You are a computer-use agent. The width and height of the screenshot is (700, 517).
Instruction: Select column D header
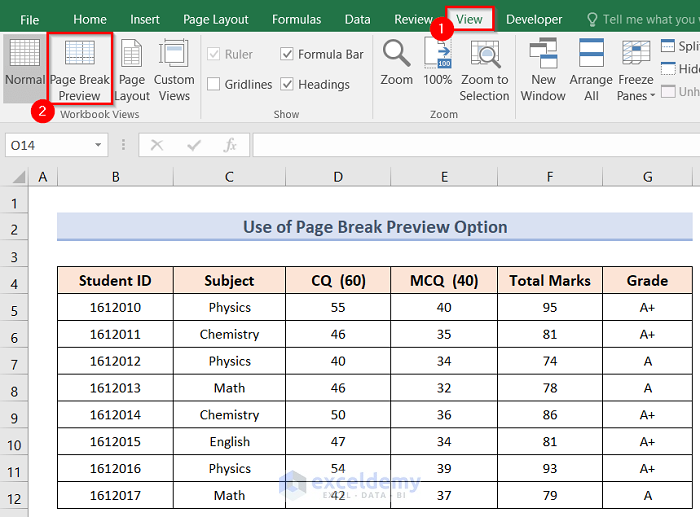click(338, 177)
